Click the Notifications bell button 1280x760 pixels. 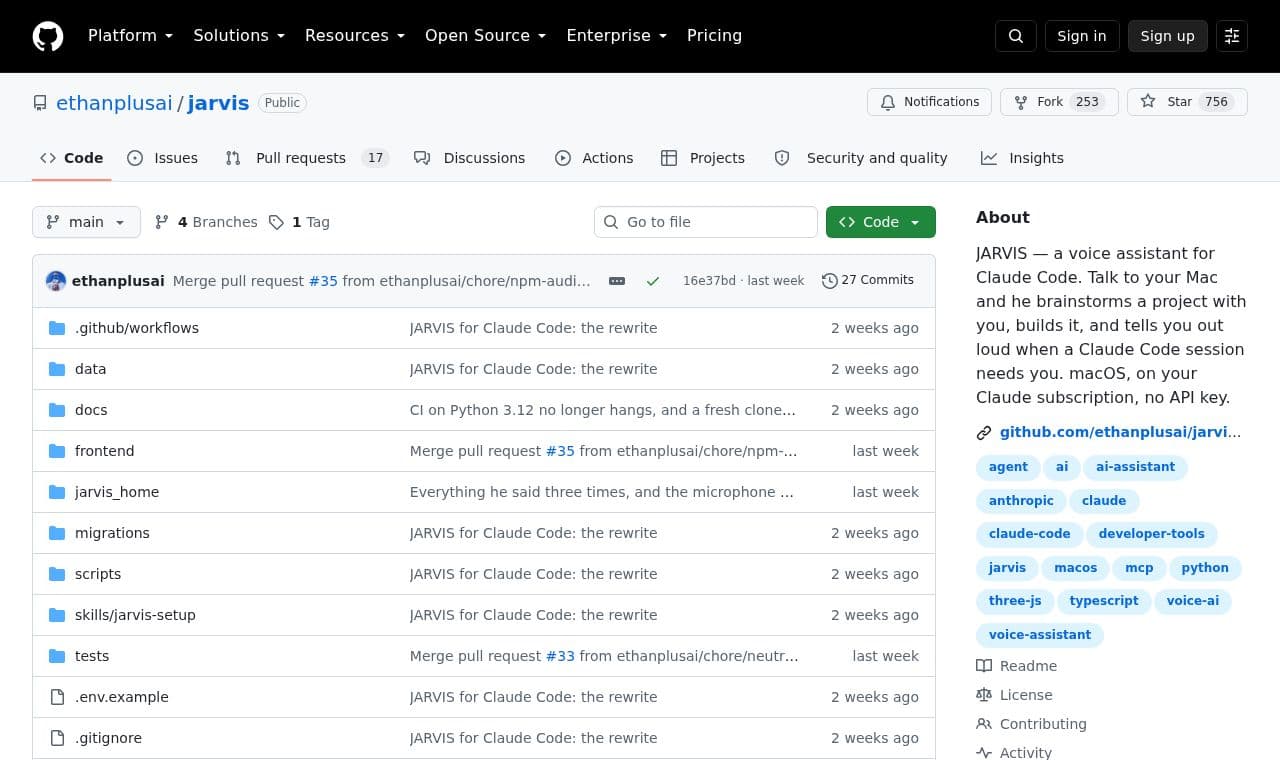[x=930, y=102]
